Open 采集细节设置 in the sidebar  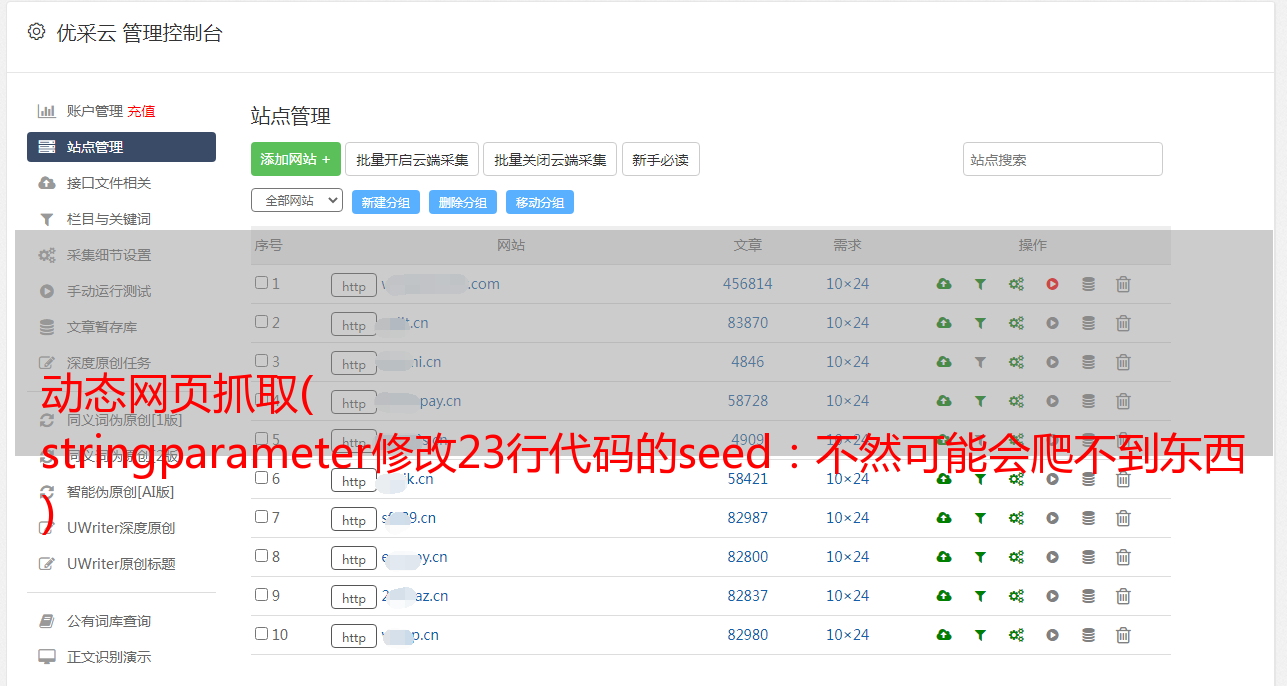tap(109, 255)
